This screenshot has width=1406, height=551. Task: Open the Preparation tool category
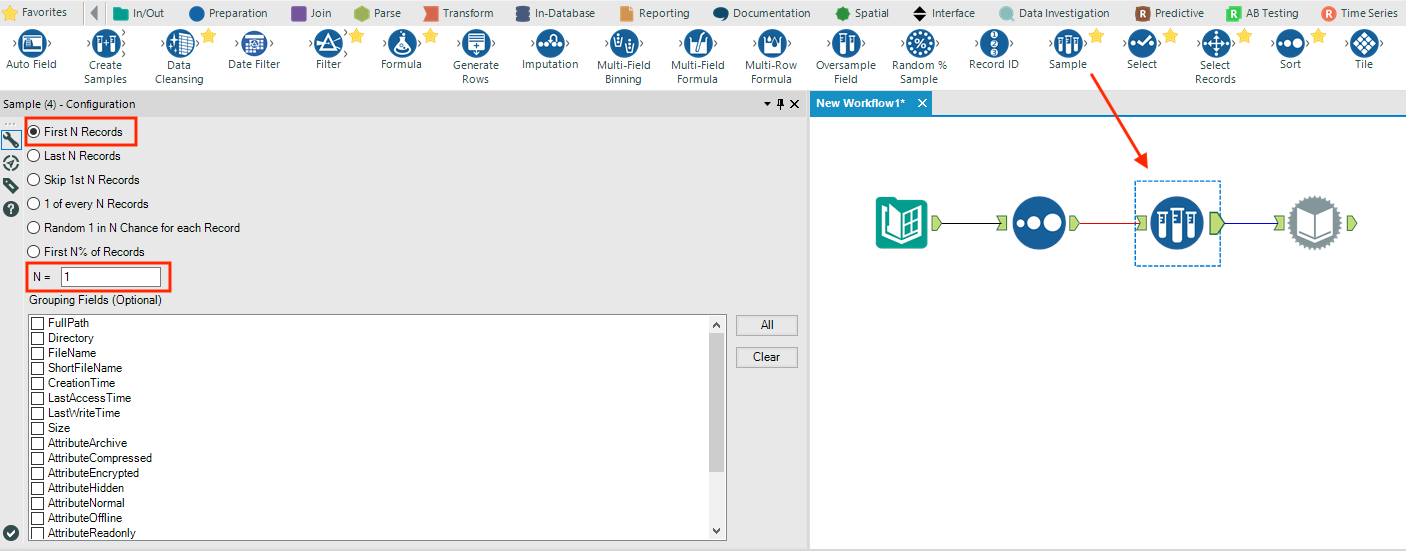click(x=228, y=13)
